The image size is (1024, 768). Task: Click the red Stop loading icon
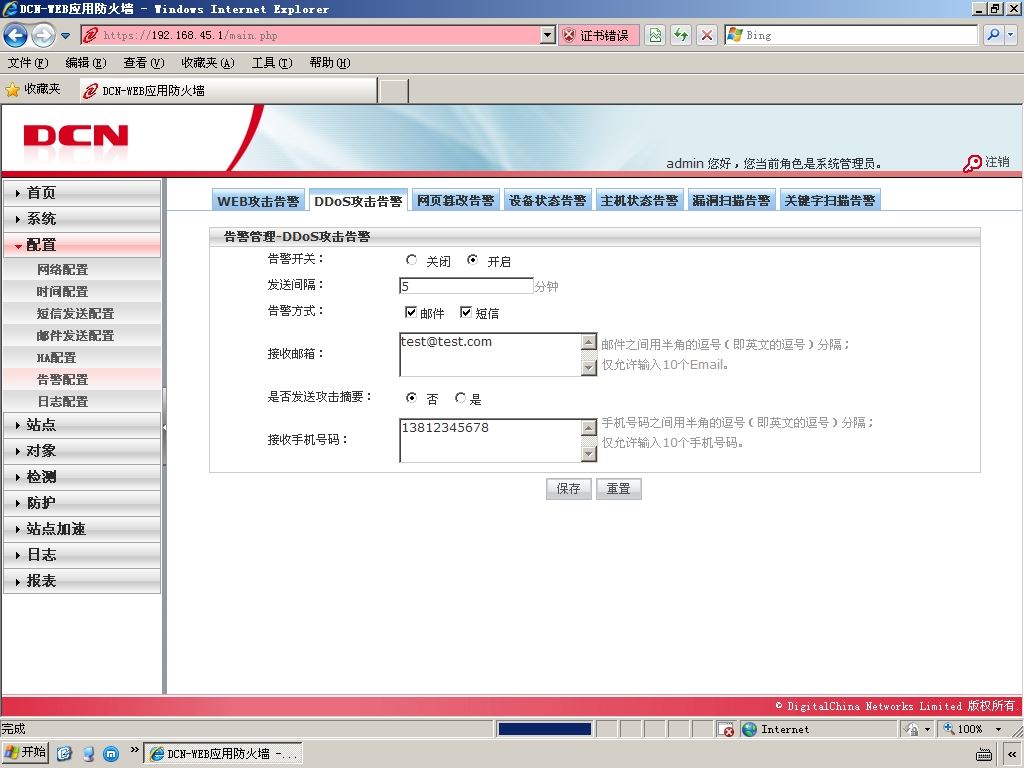(707, 35)
